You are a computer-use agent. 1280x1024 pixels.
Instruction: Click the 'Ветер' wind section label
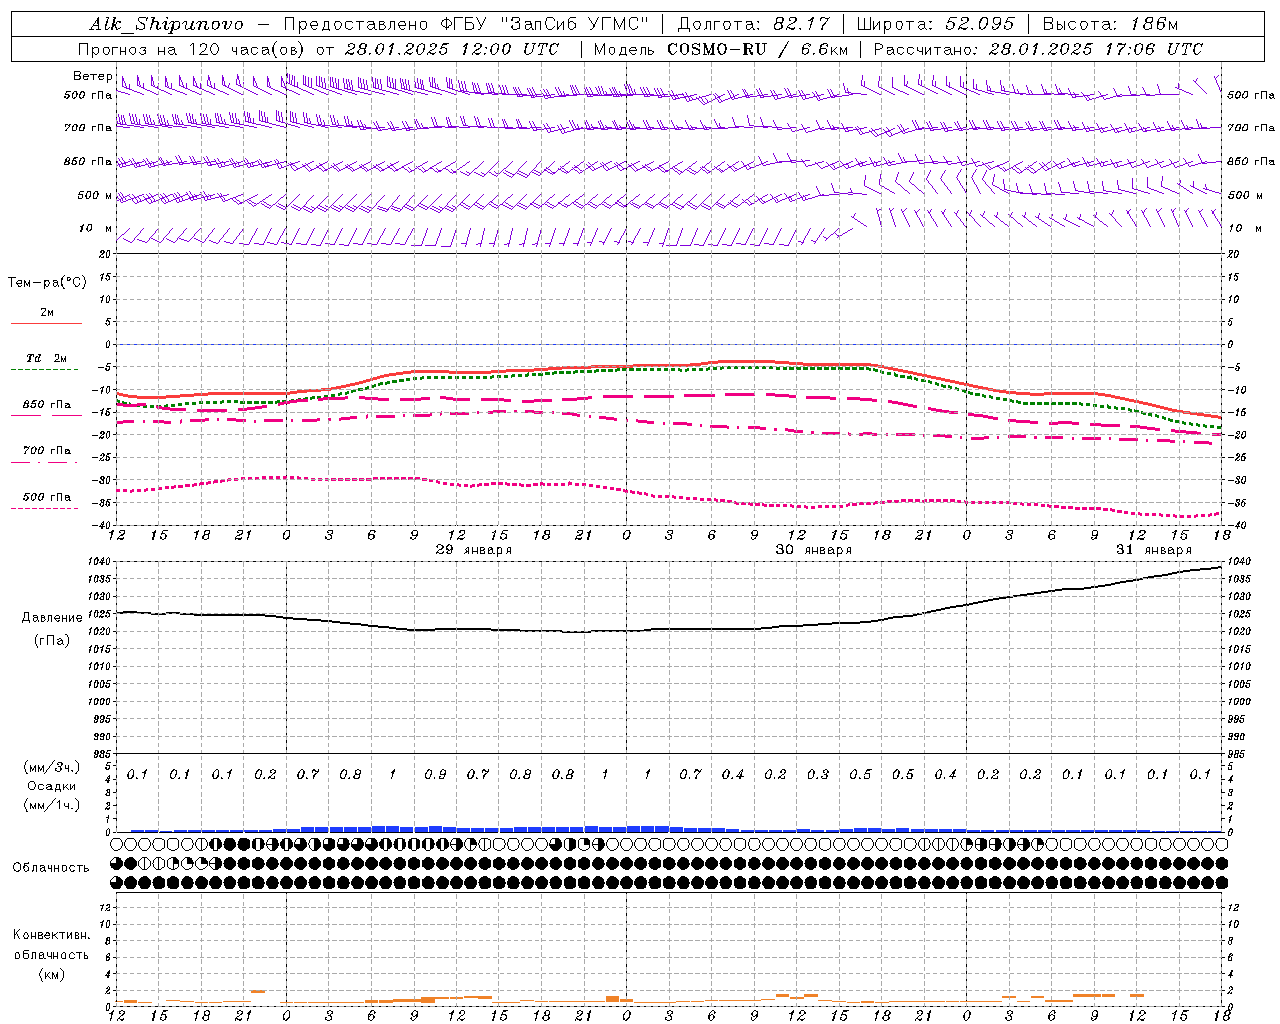click(x=93, y=76)
